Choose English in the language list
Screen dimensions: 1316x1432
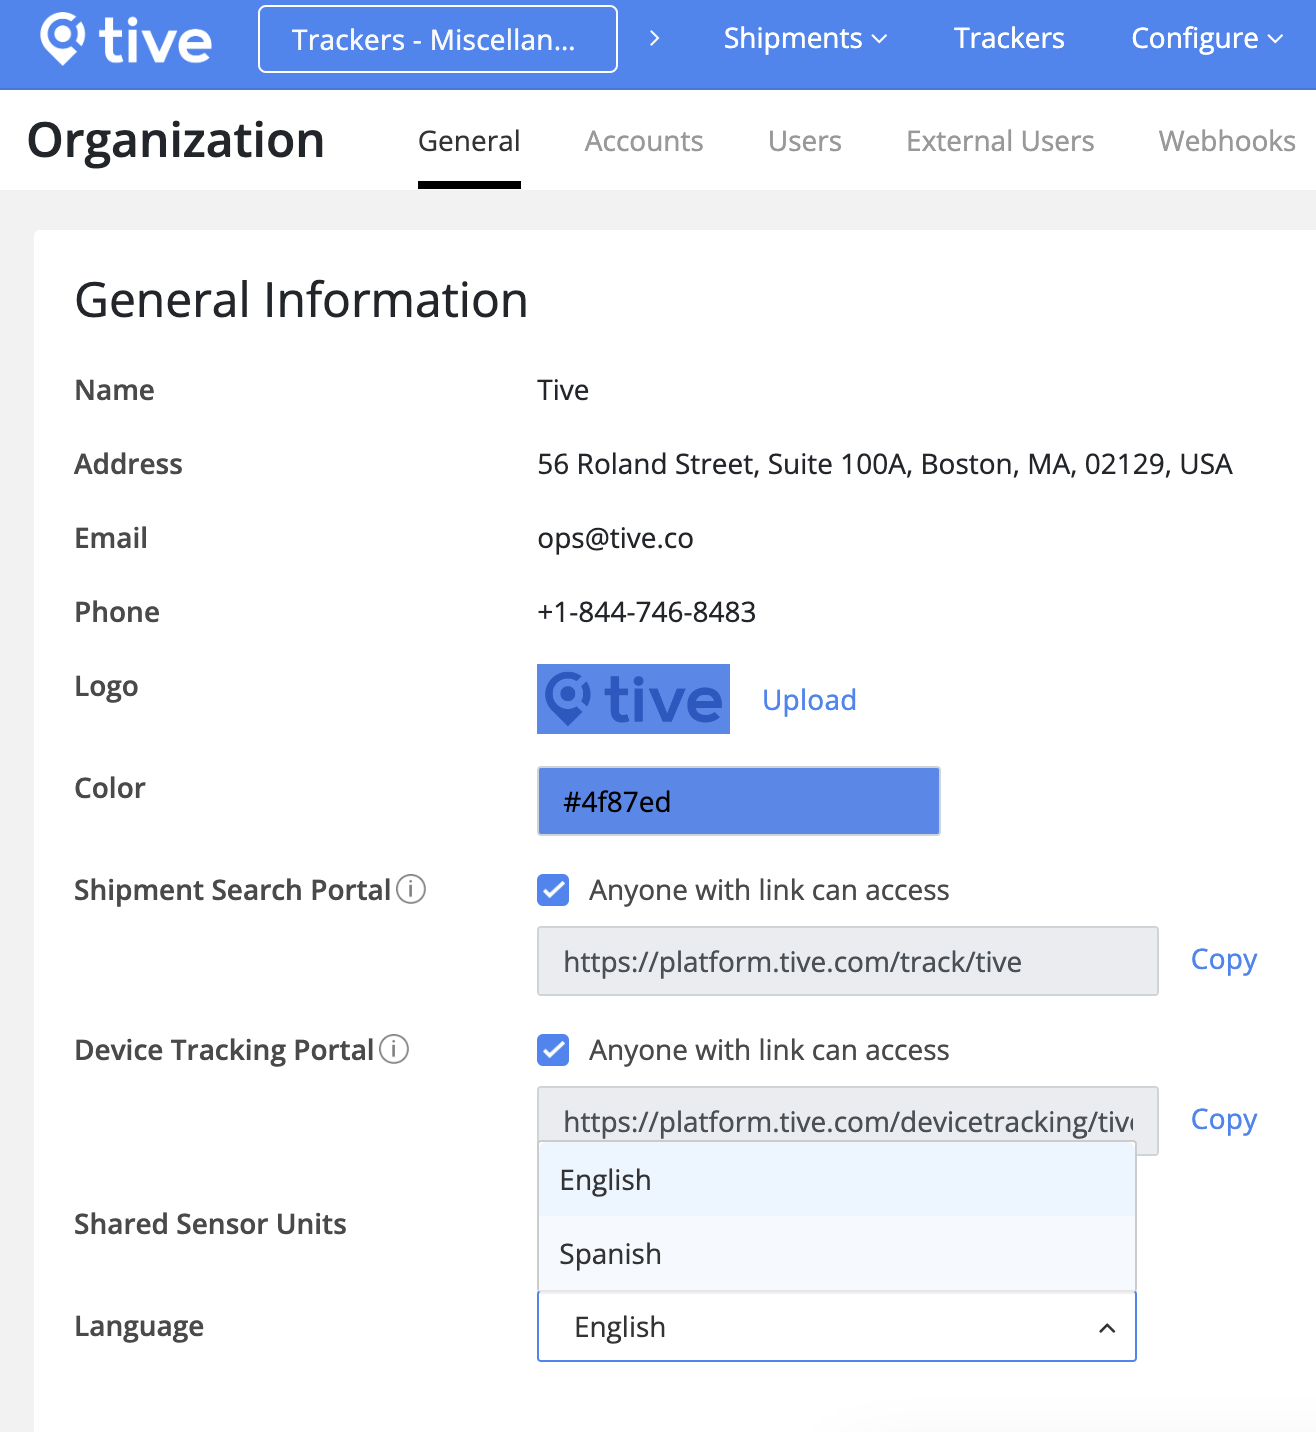point(605,1180)
